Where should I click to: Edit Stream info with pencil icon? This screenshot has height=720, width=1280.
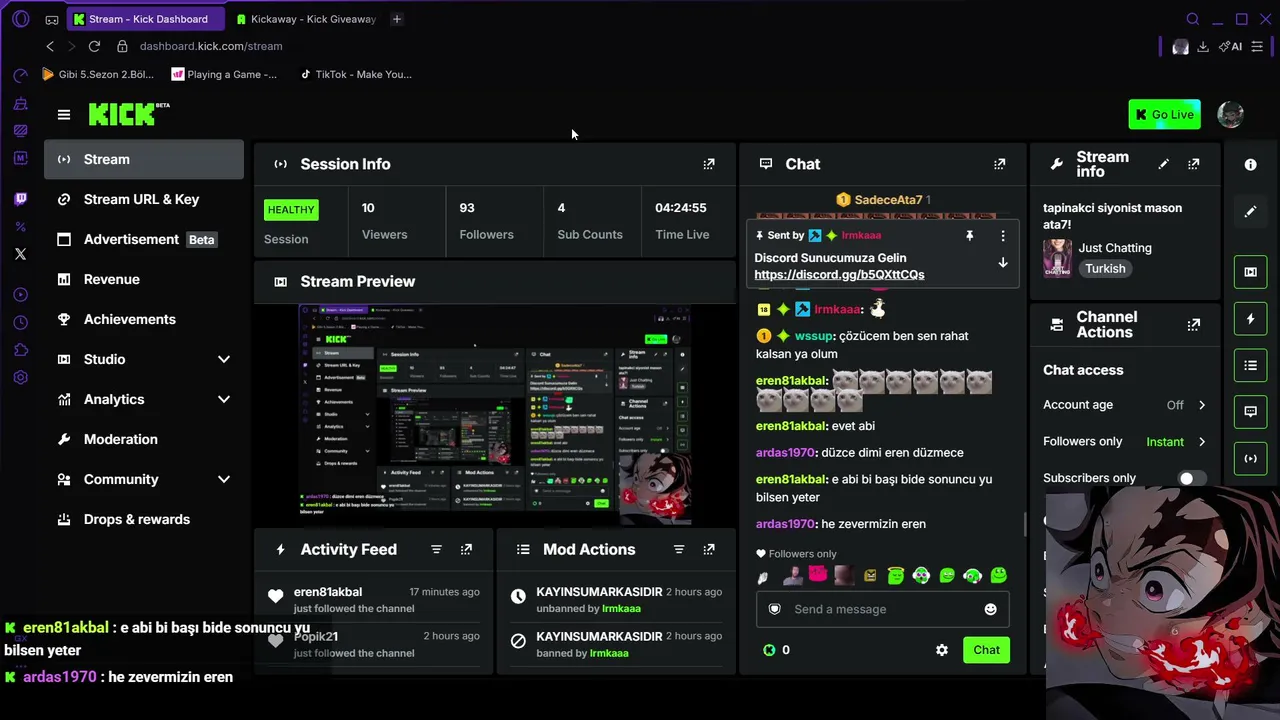(1163, 164)
